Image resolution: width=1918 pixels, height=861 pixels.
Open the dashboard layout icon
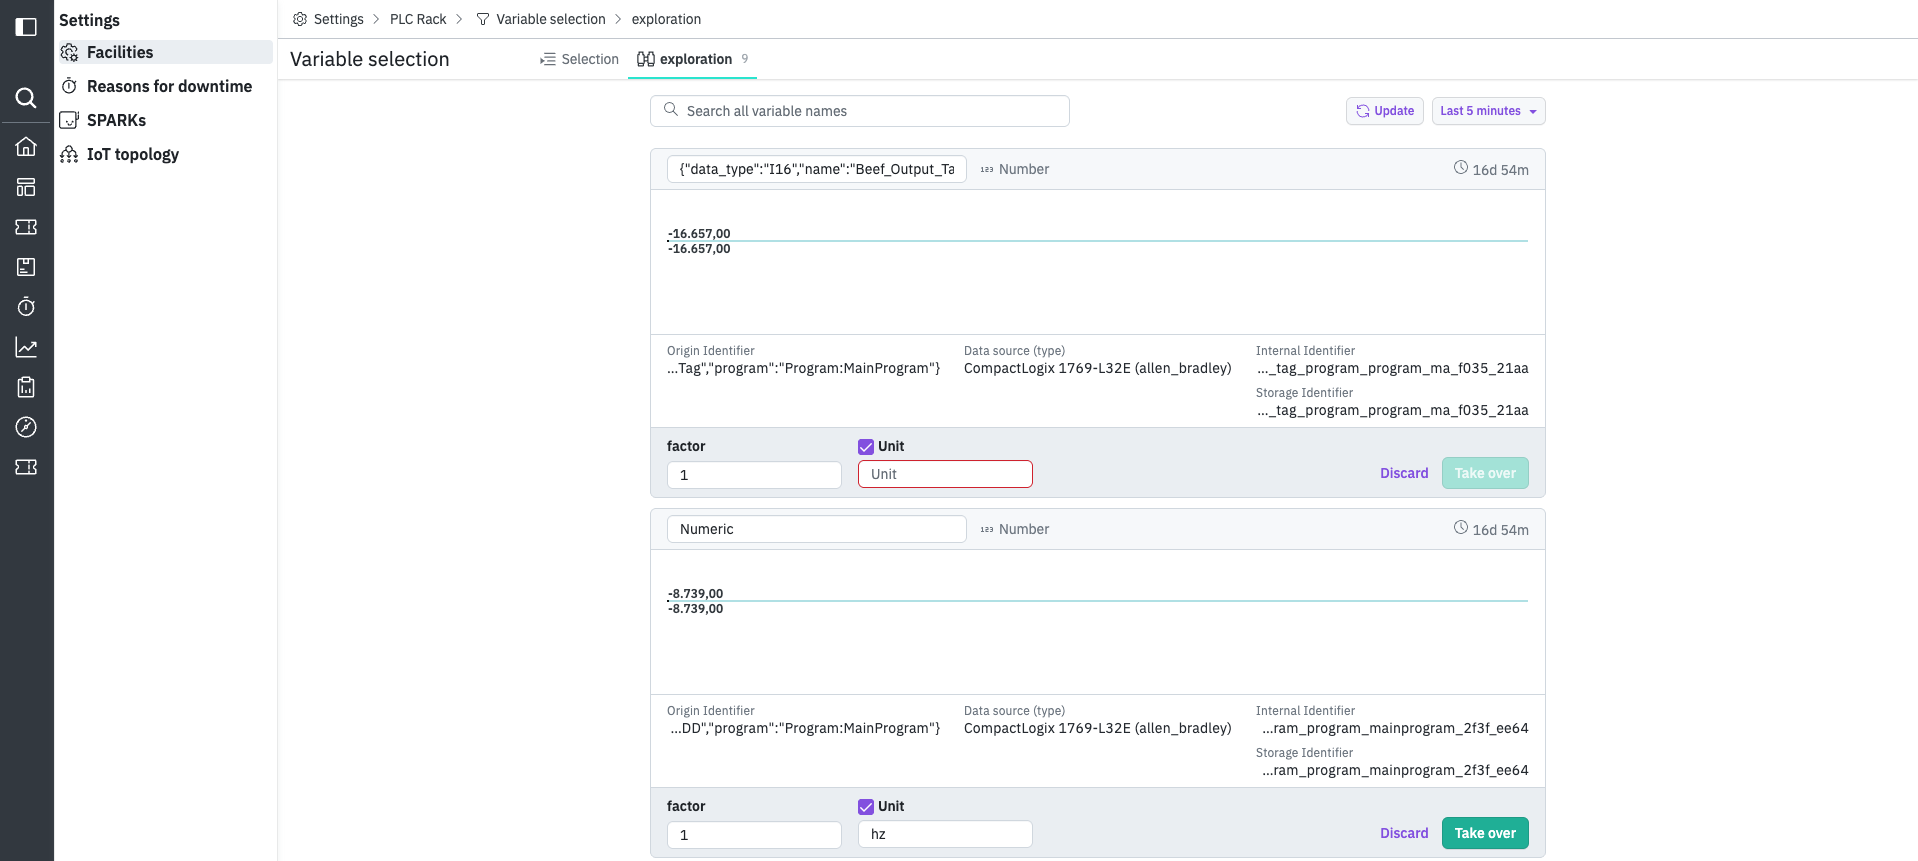pyautogui.click(x=26, y=187)
